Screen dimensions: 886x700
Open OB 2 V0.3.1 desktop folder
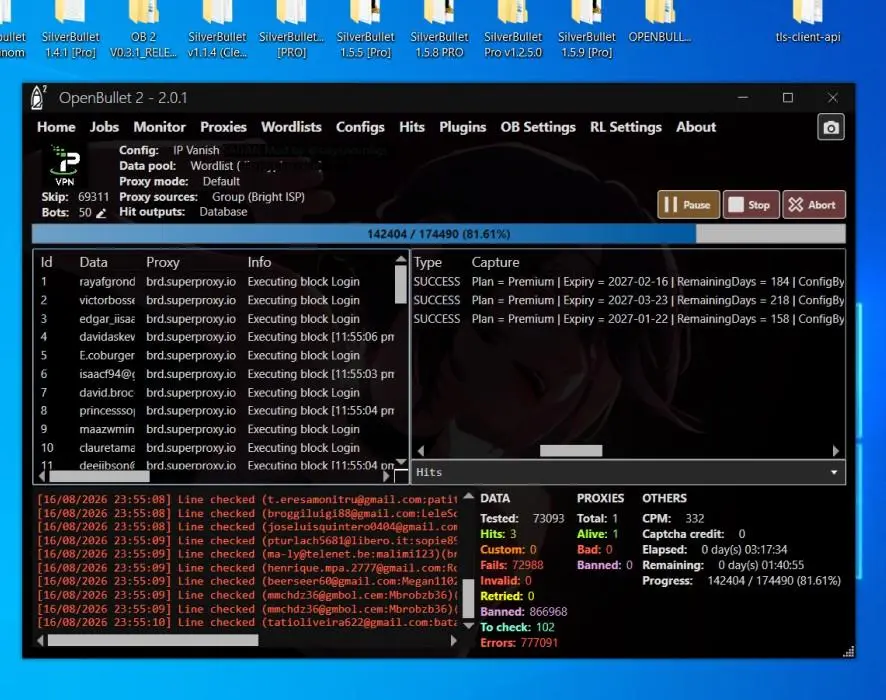(x=143, y=31)
